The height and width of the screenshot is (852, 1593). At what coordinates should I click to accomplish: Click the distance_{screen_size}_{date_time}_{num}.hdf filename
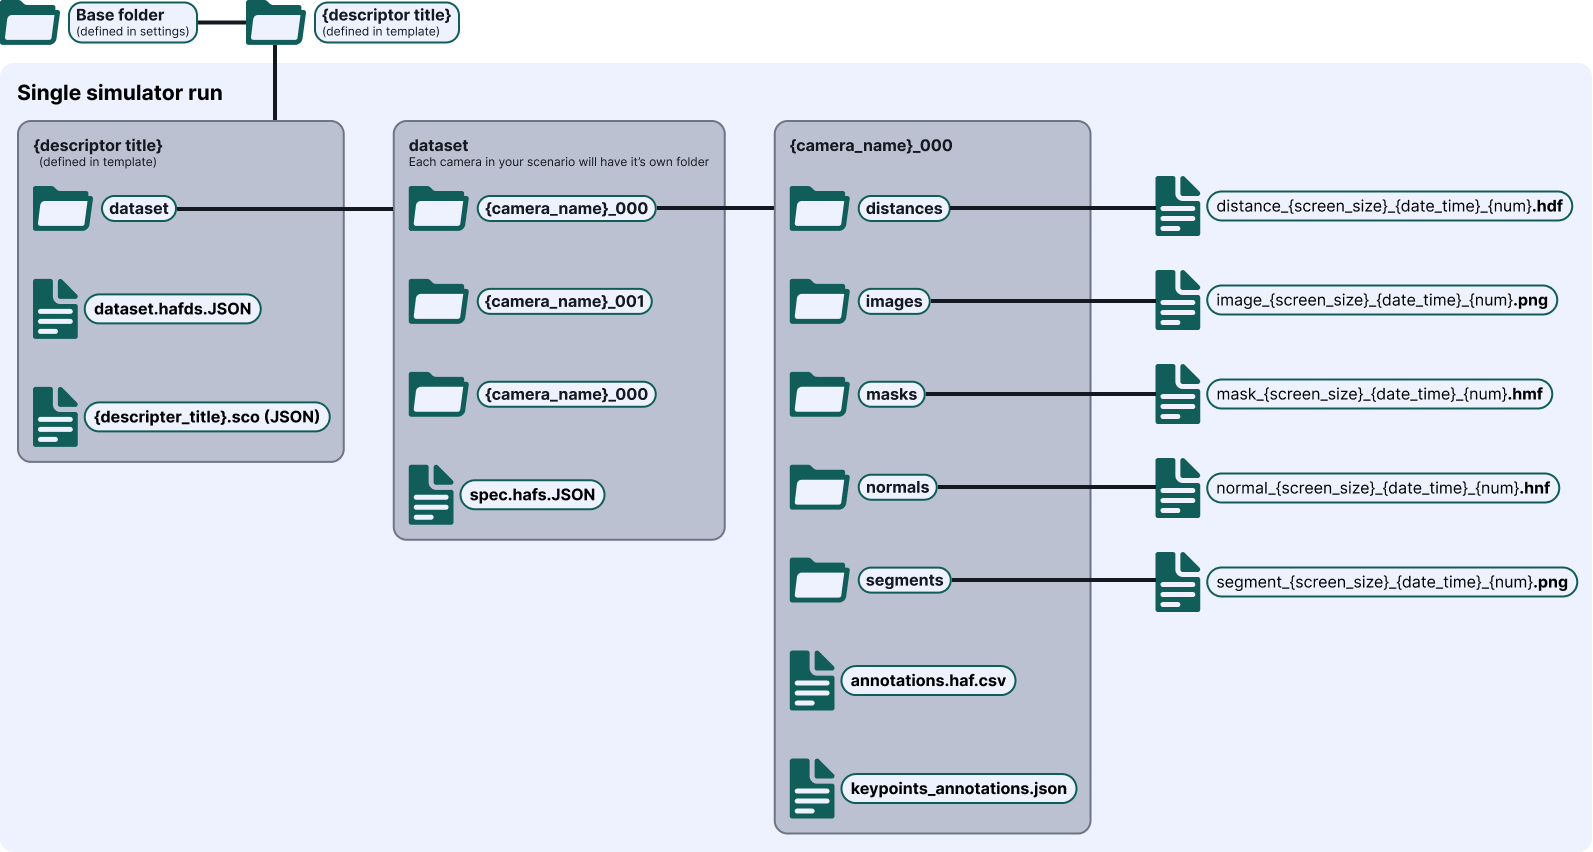coord(1390,206)
